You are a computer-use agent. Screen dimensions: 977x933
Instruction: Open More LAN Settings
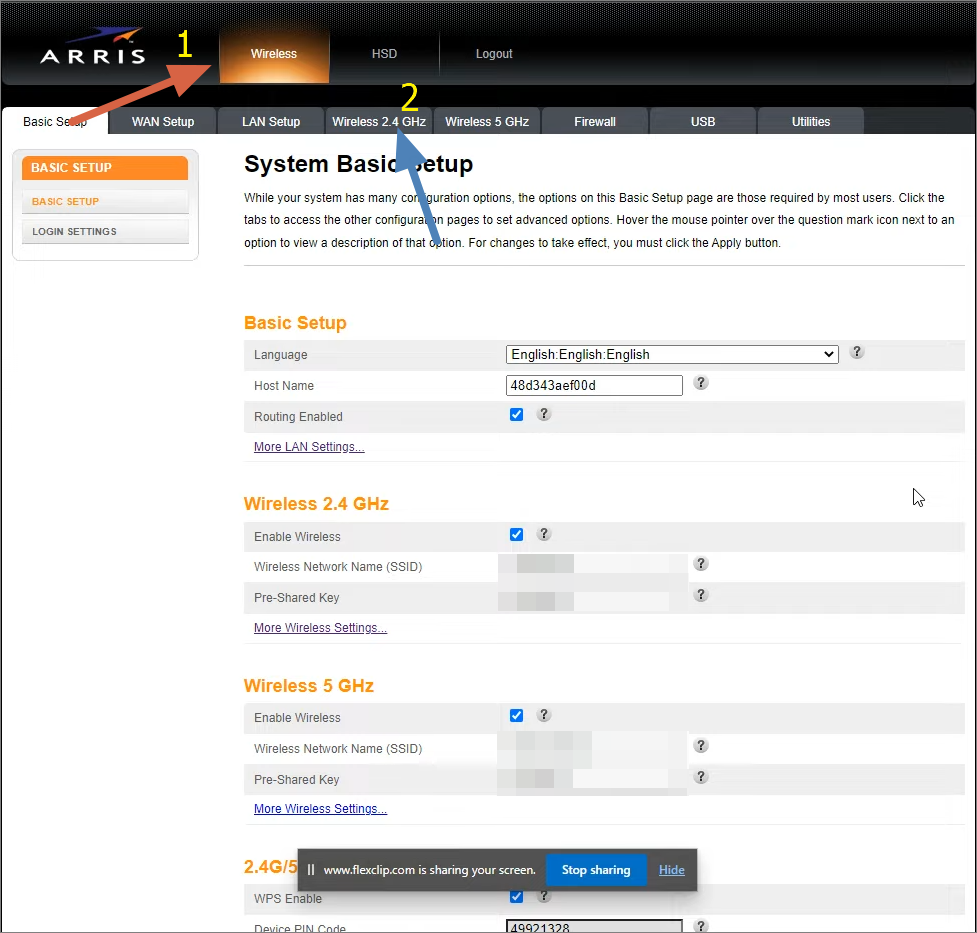click(x=308, y=446)
